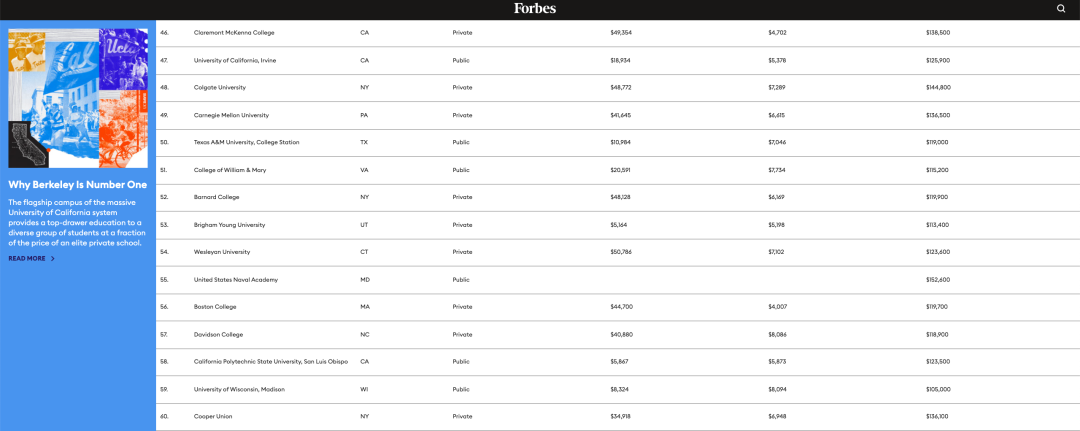Select California Polytechnic State University row
The width and height of the screenshot is (1080, 431).
pos(618,362)
